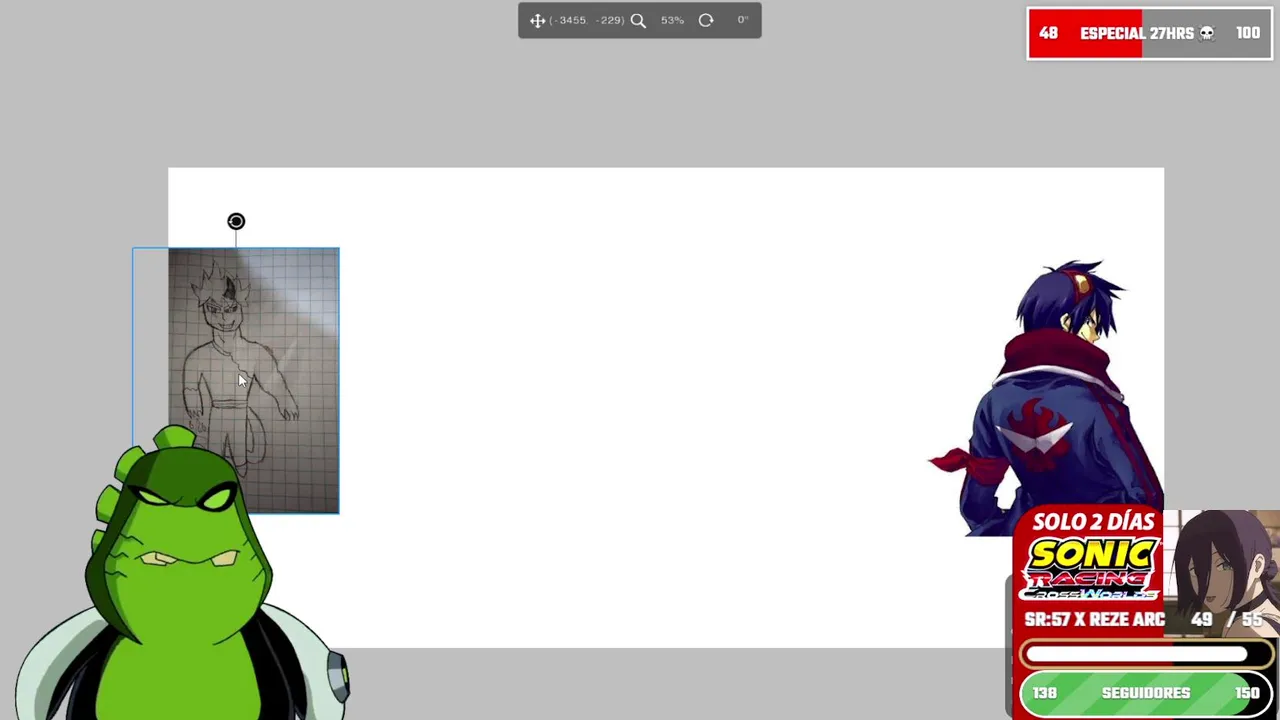This screenshot has height=720, width=1280.
Task: Click the rotation handle above the sketch image
Action: tap(236, 221)
